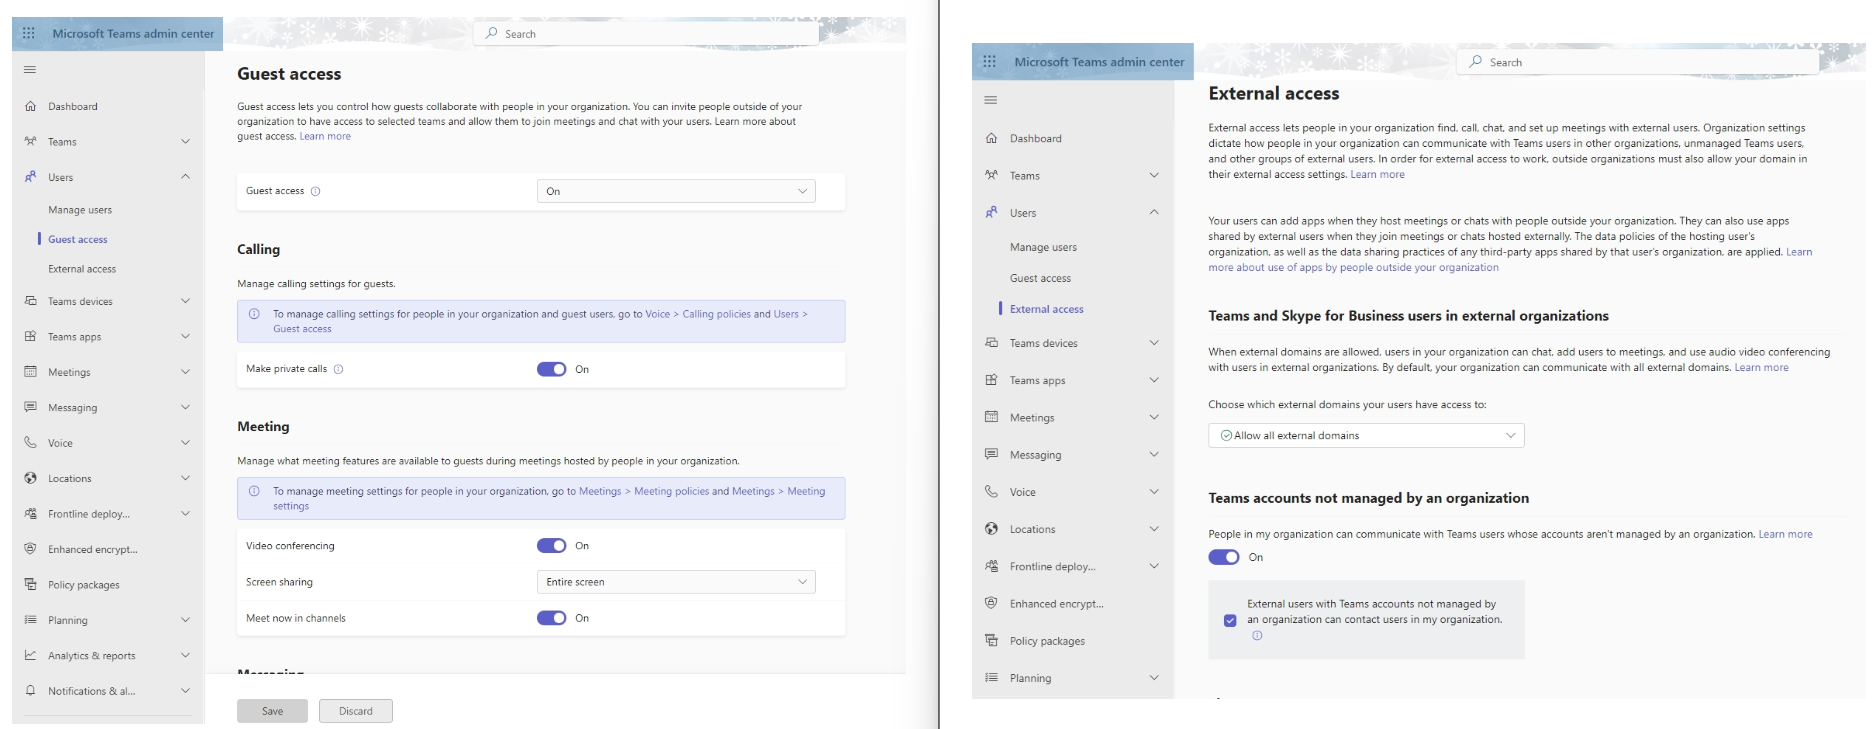1872x729 pixels.
Task: Select External access in Guest access window sidebar
Action: click(x=82, y=269)
